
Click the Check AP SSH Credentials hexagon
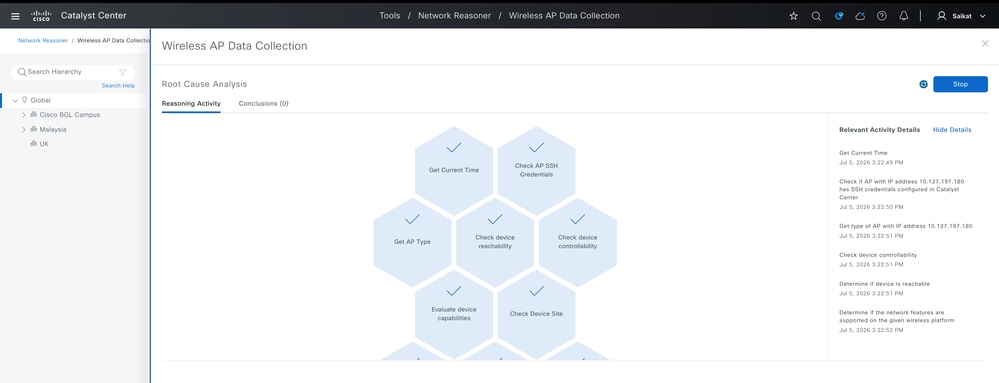pos(536,170)
